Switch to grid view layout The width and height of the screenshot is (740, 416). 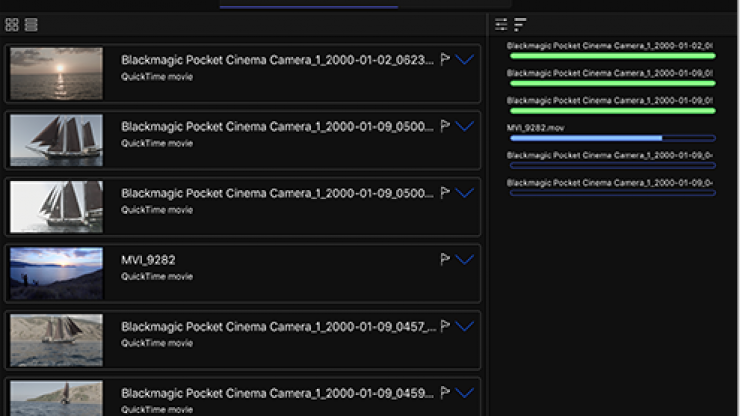tap(12, 24)
